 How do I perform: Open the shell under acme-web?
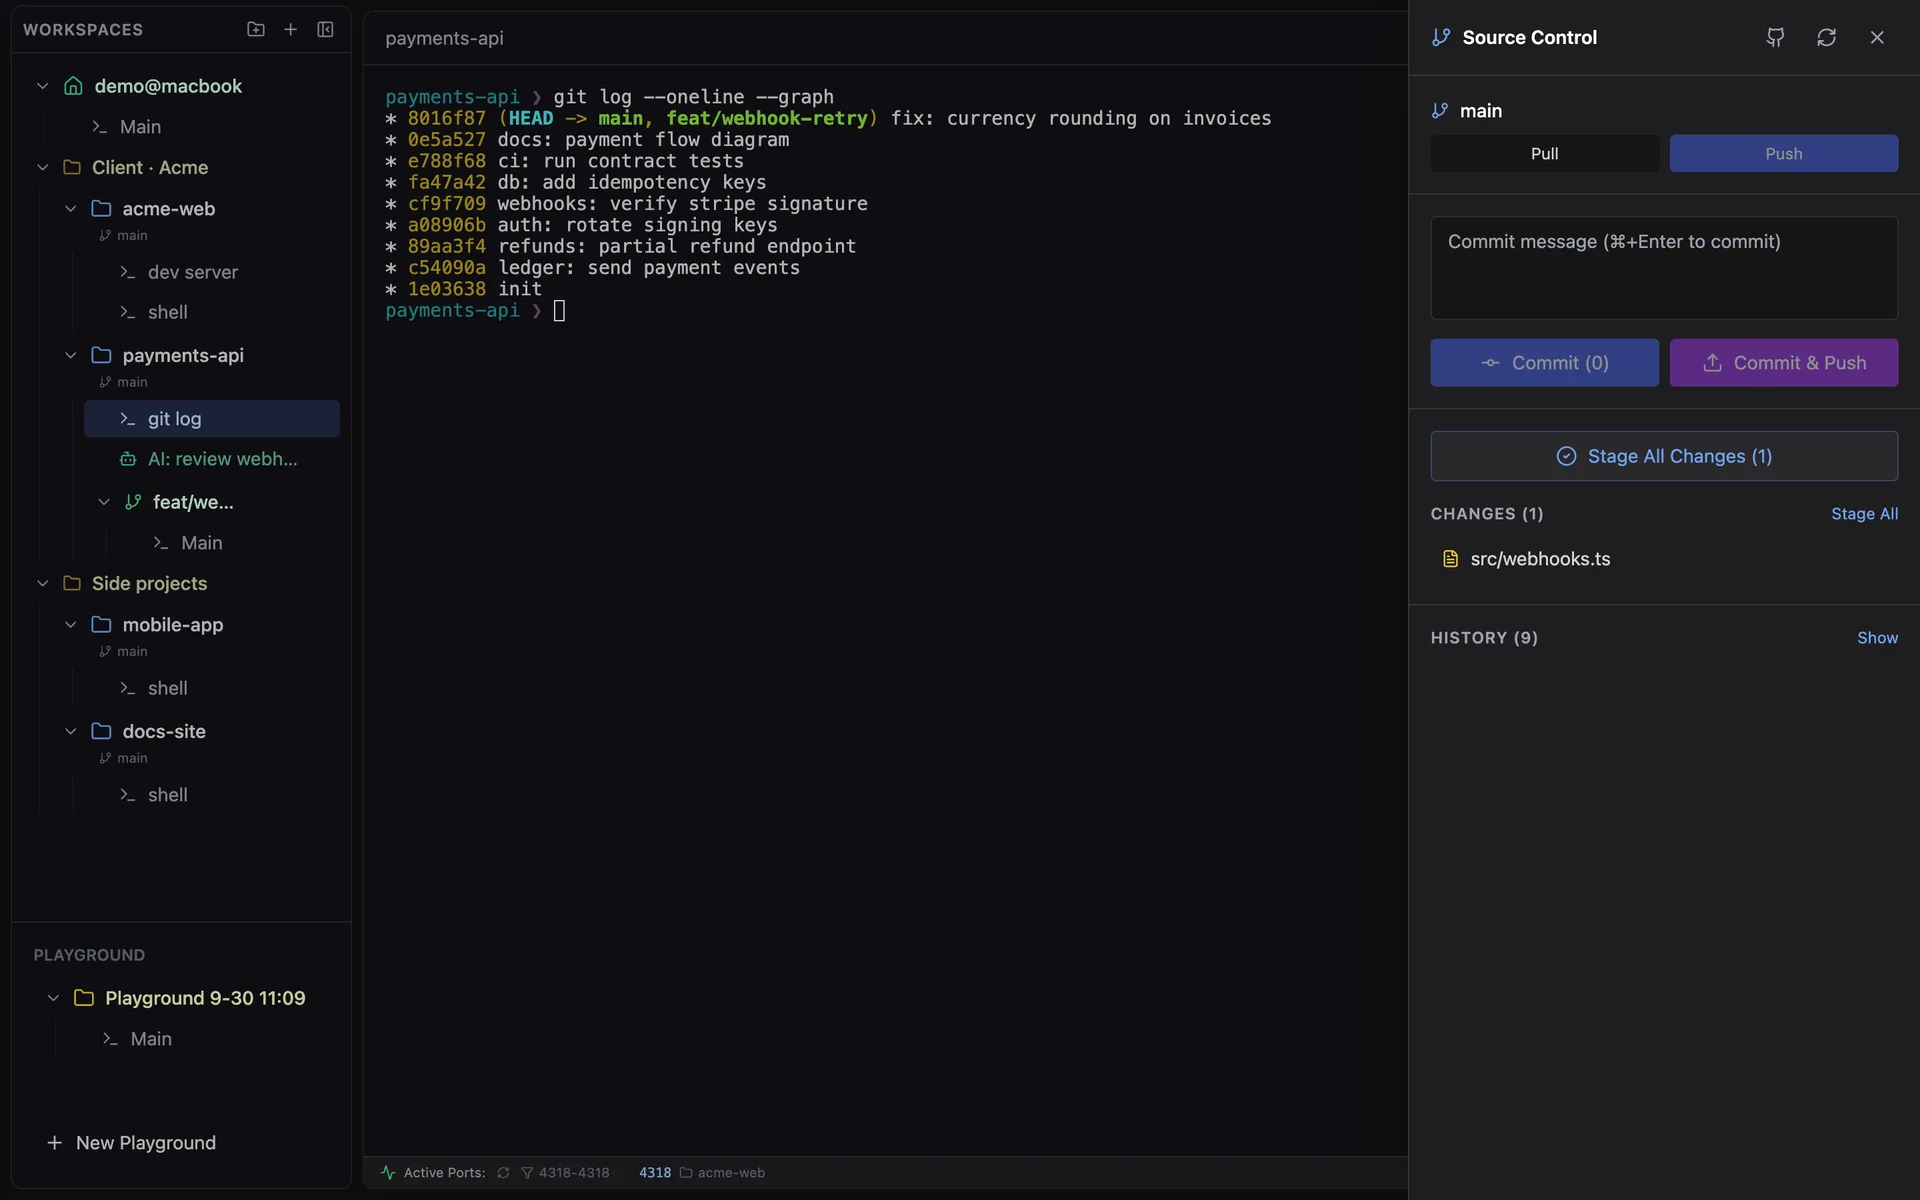coord(212,313)
